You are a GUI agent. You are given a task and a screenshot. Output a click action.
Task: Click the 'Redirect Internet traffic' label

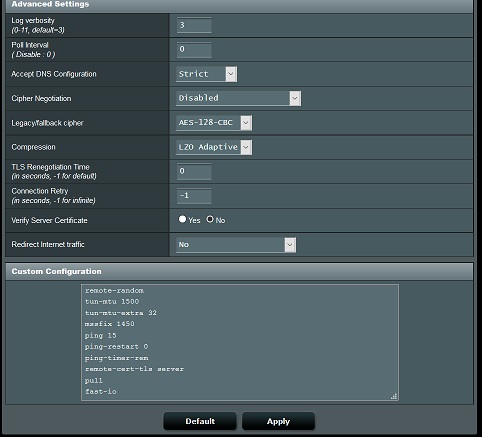pos(48,245)
